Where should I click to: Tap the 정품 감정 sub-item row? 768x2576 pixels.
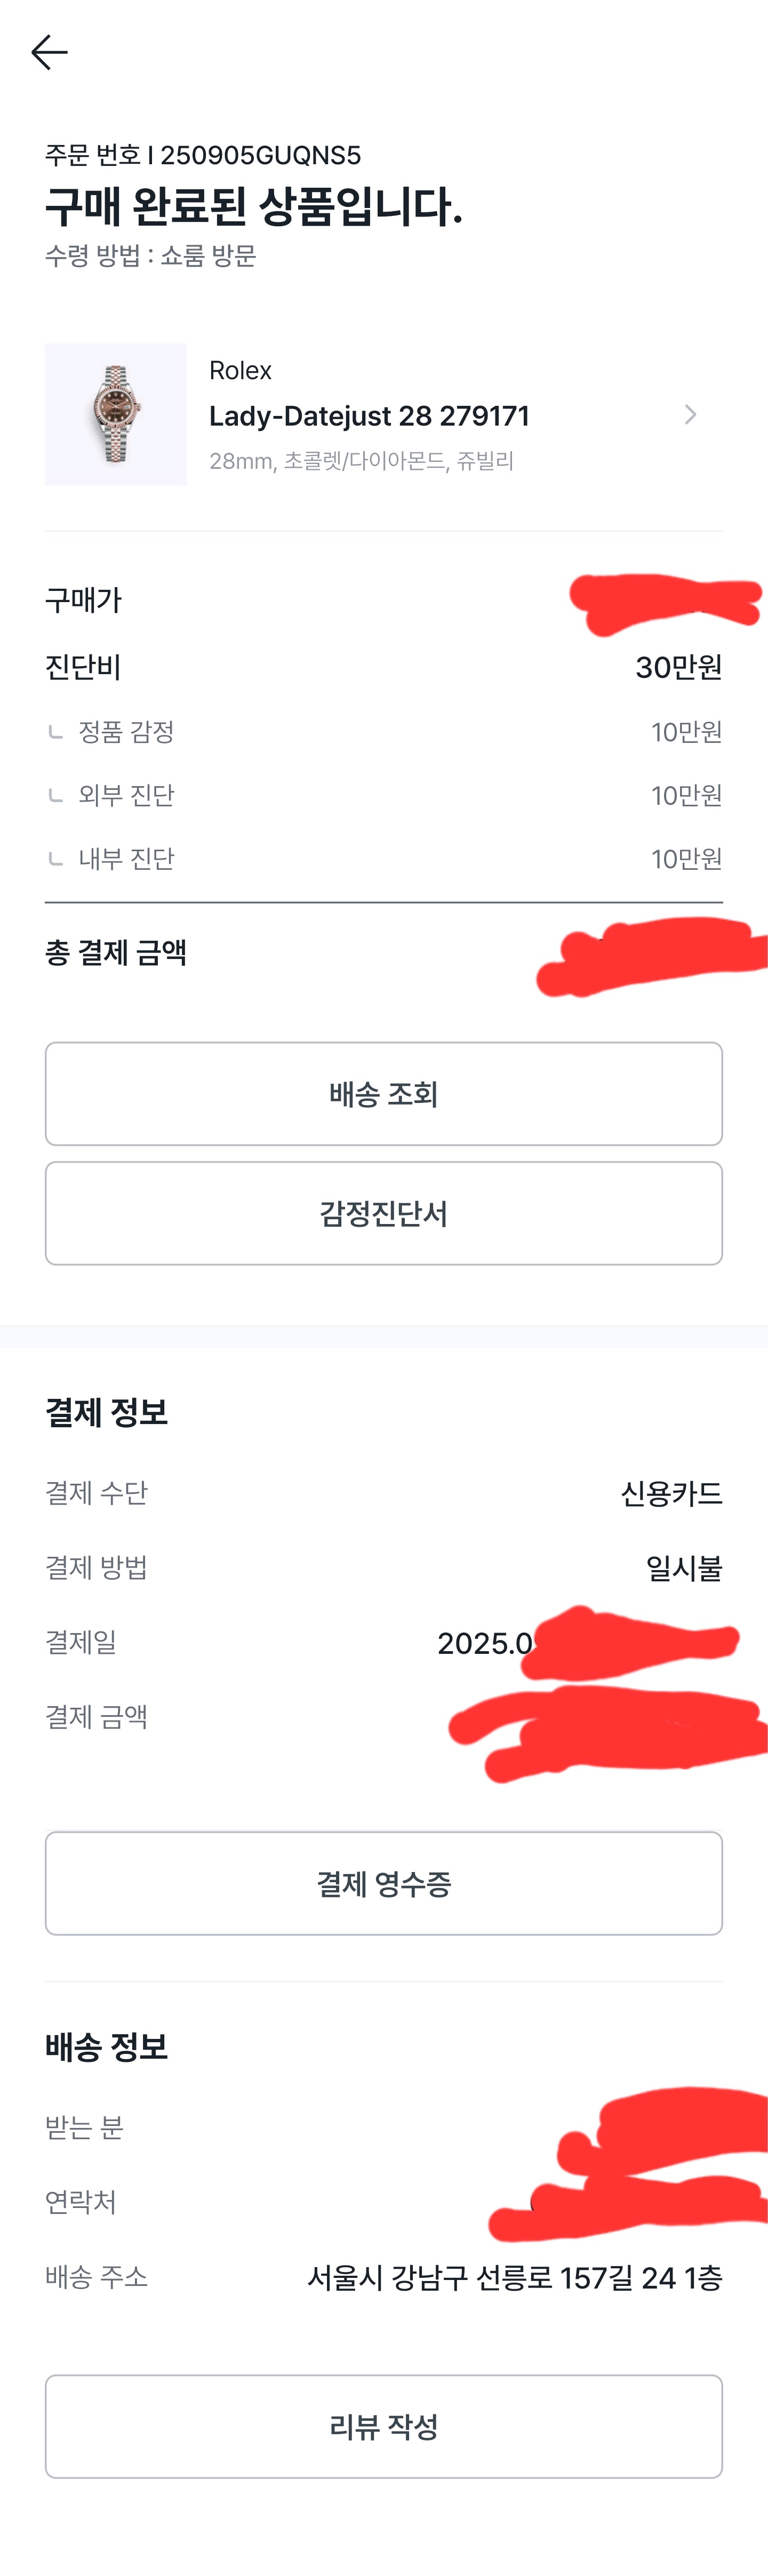(x=384, y=732)
